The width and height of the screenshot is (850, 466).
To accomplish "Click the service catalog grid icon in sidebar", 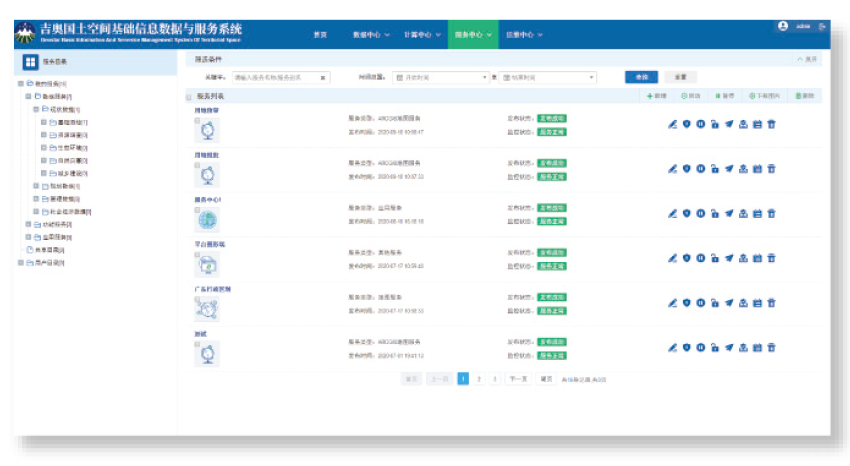I will (30, 62).
